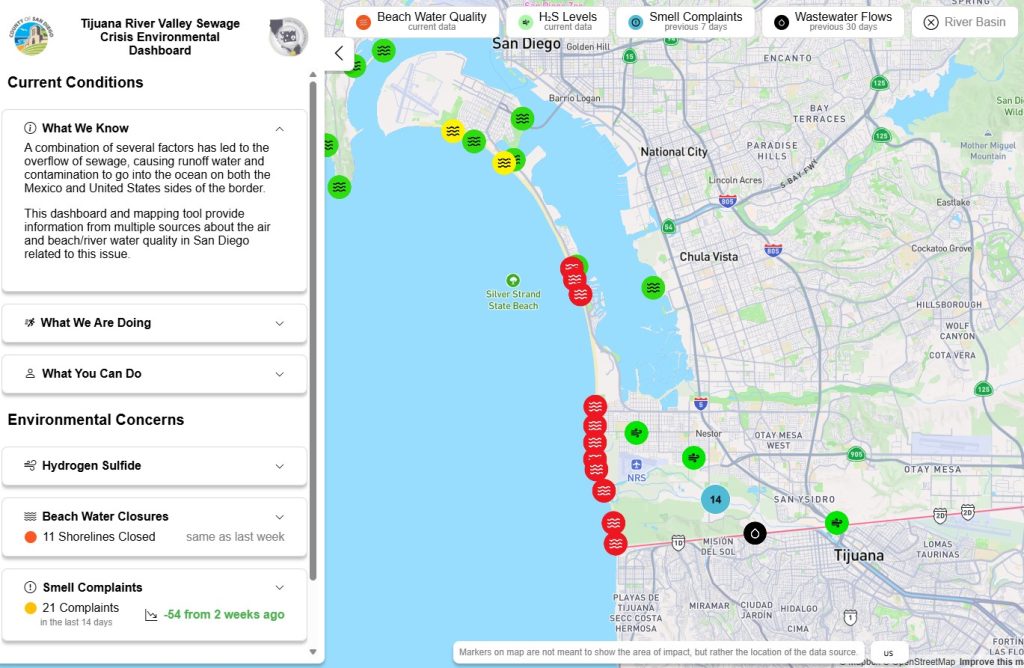Click the NRS airport map icon
The image size is (1024, 668).
636,465
